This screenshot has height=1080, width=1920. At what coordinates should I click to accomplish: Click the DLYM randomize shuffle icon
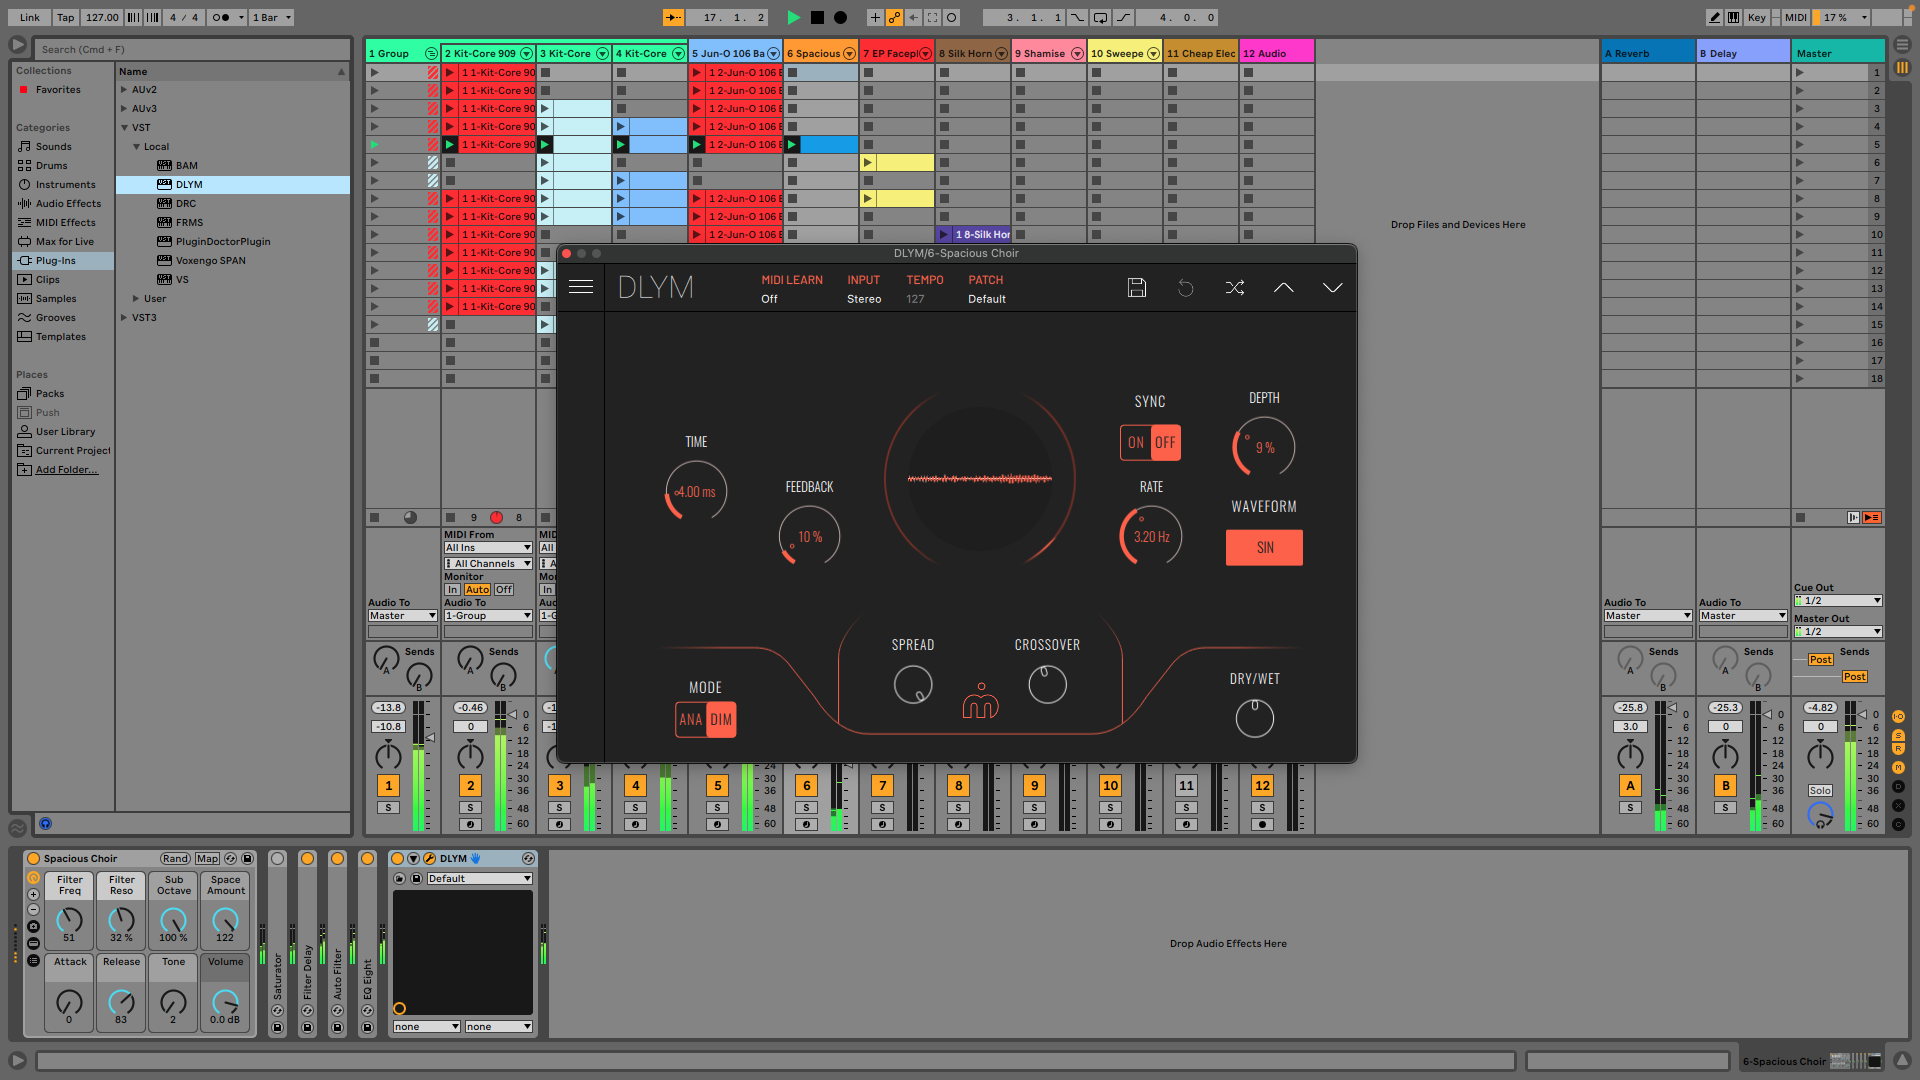[x=1235, y=288]
